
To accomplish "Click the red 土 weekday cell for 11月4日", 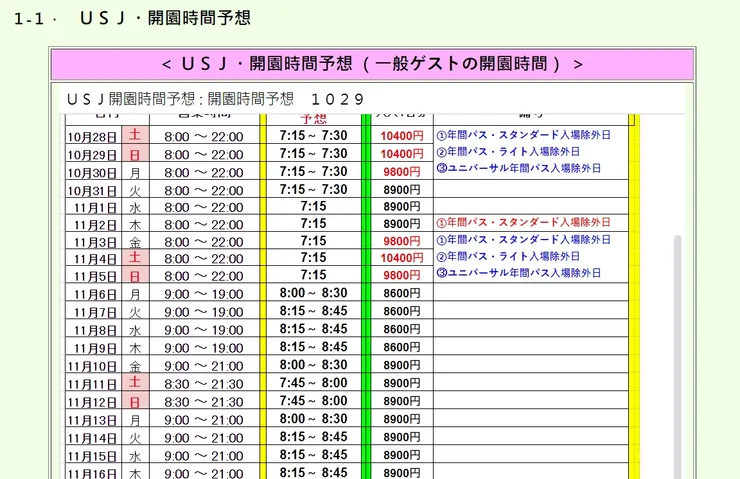I will point(135,258).
